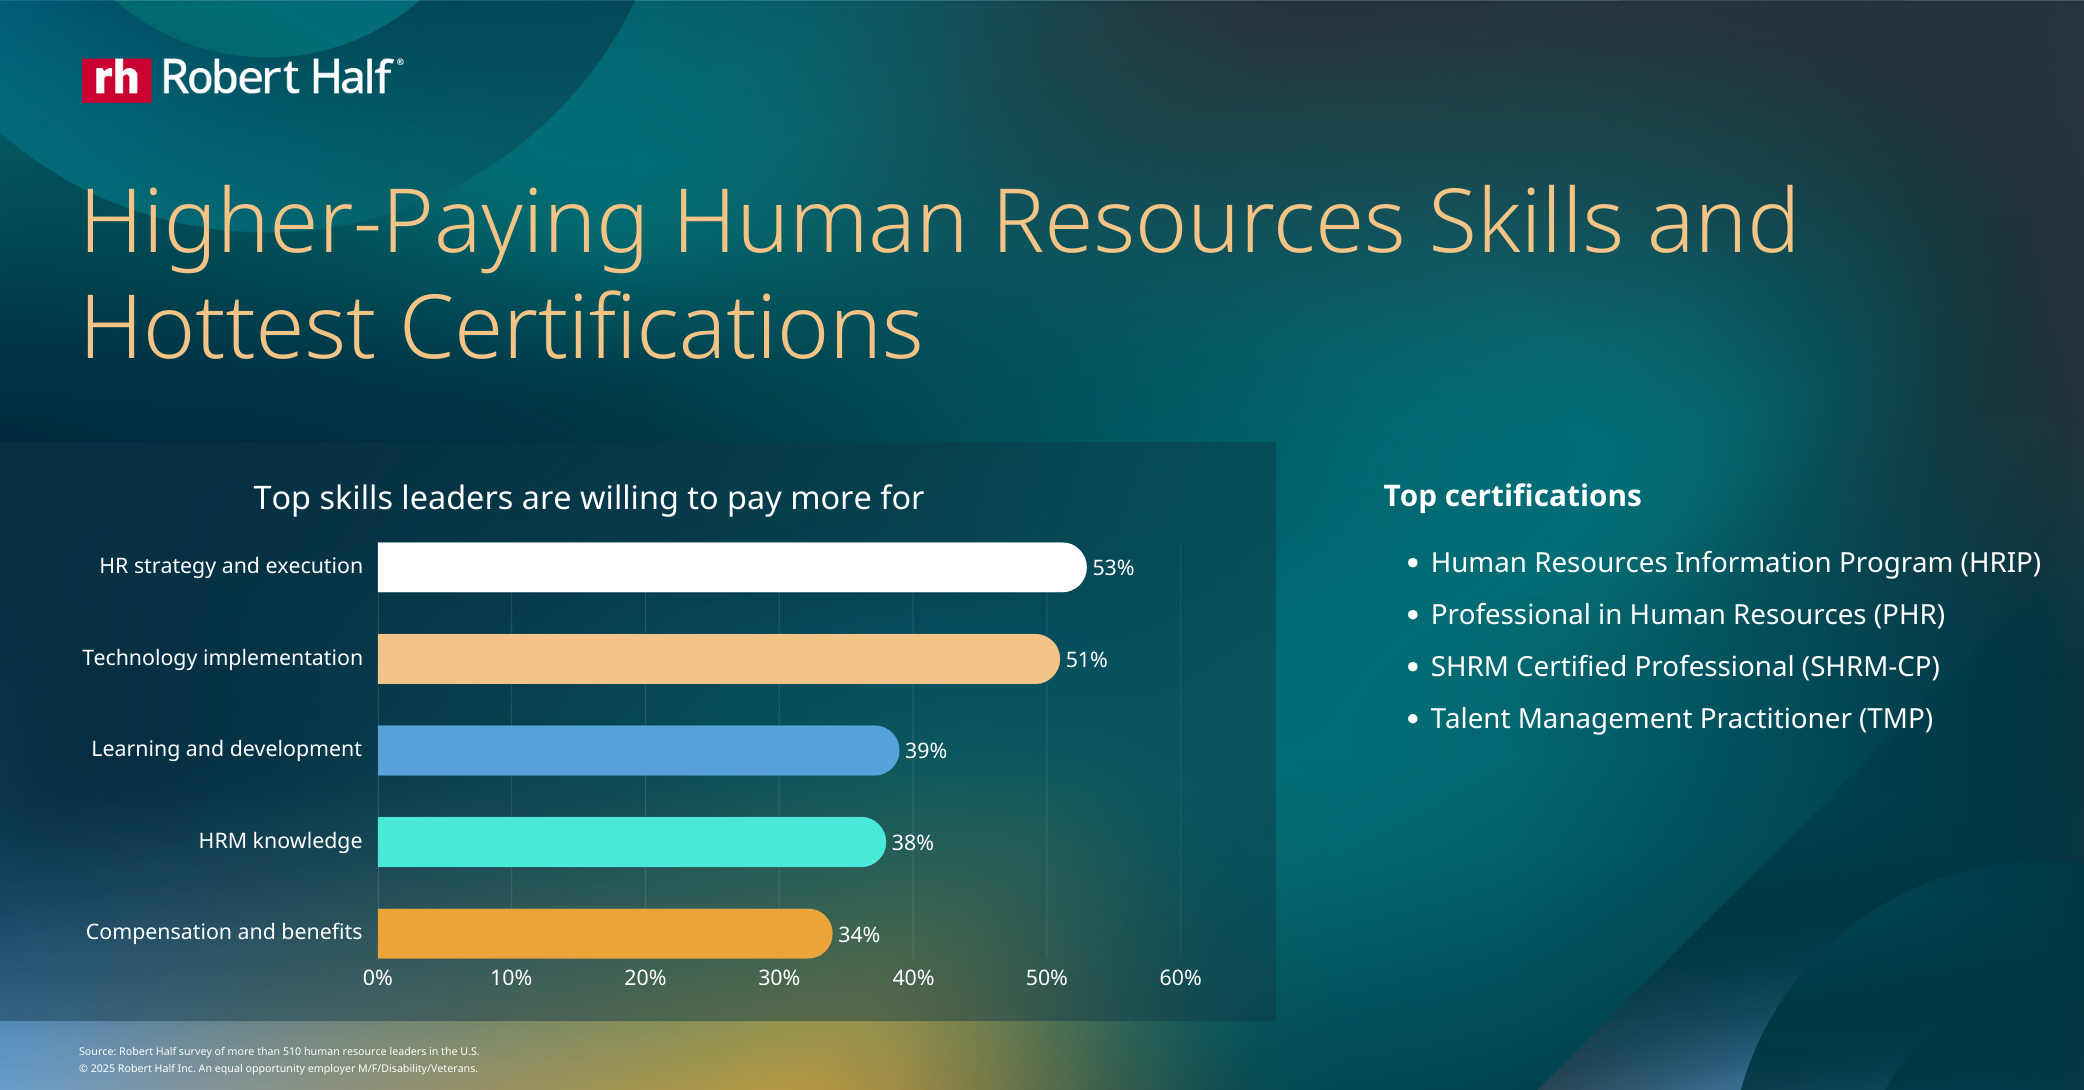The height and width of the screenshot is (1090, 2084).
Task: Click the 60% axis gridline label
Action: click(x=1183, y=979)
